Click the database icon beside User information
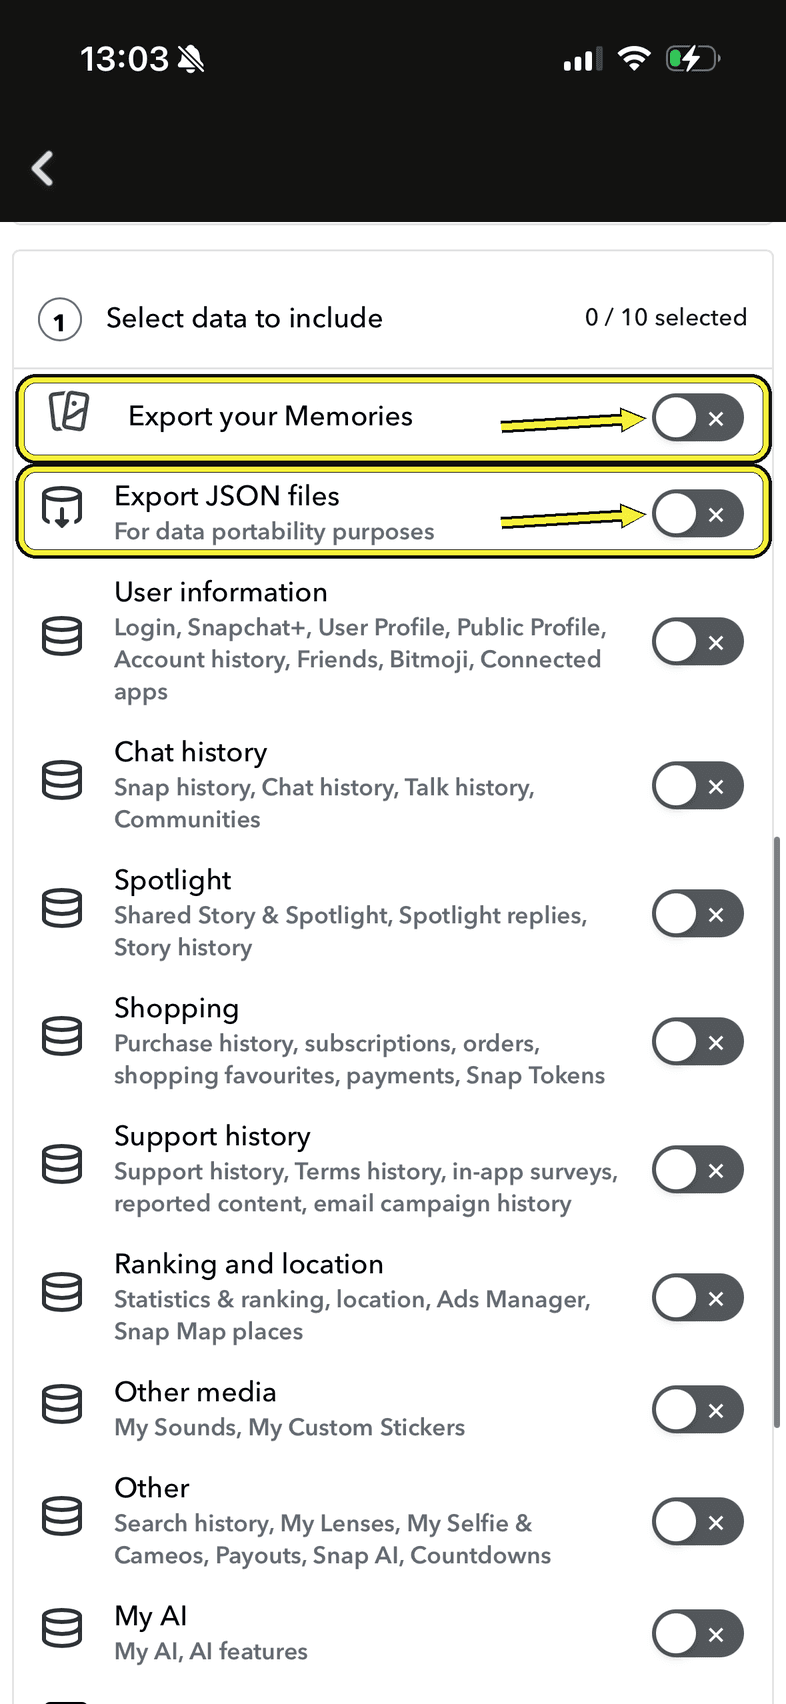This screenshot has width=786, height=1704. point(62,636)
